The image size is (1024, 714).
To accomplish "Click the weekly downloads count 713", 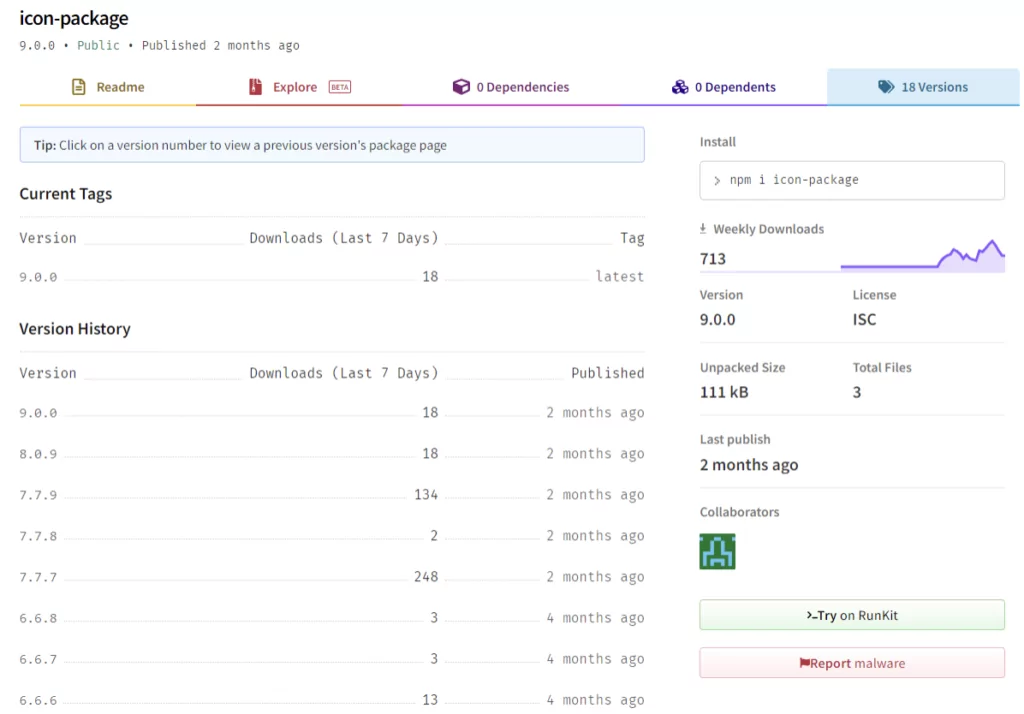I will [x=712, y=259].
